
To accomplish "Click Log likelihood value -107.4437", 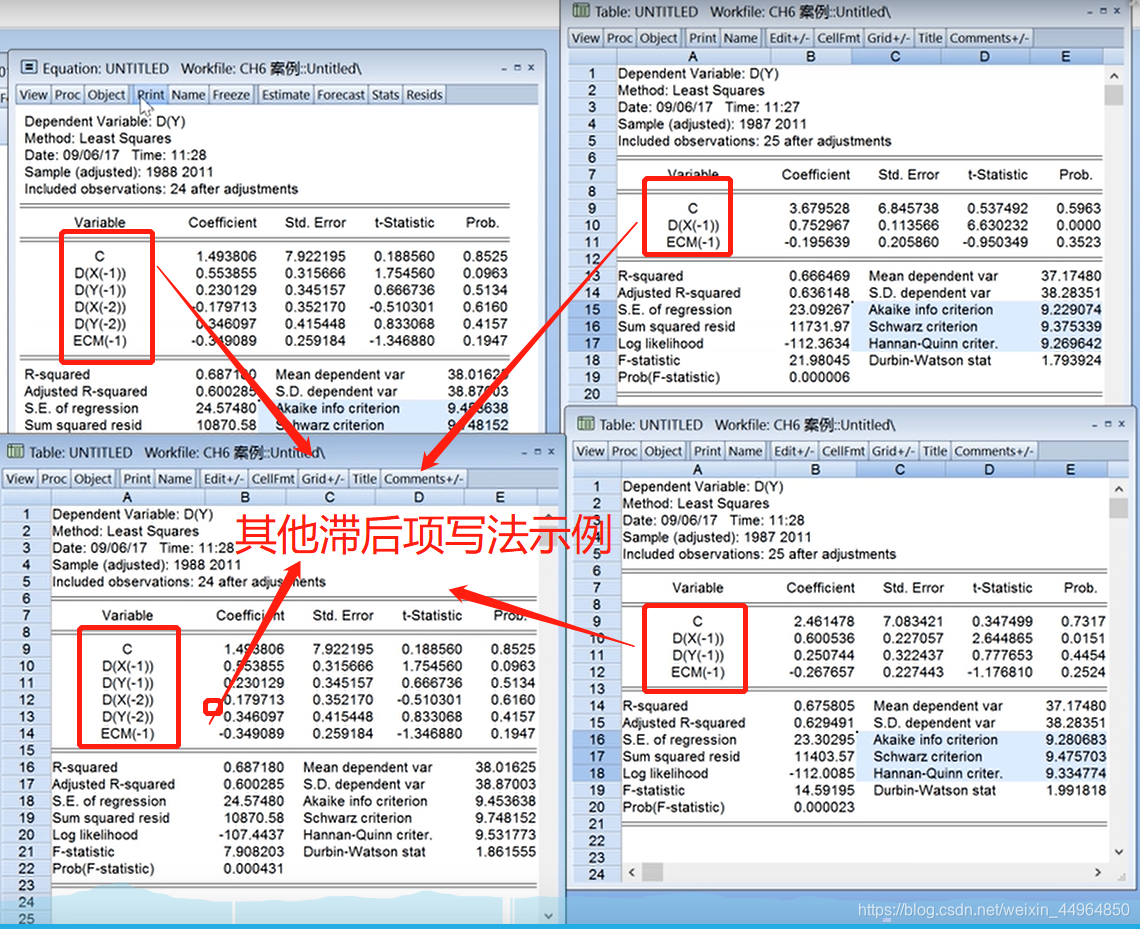I will coord(252,835).
